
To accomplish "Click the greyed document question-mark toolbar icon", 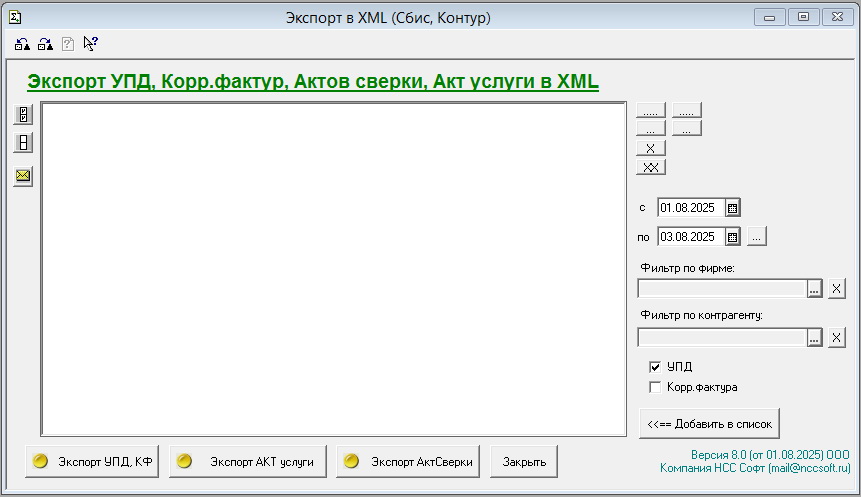I will point(68,44).
